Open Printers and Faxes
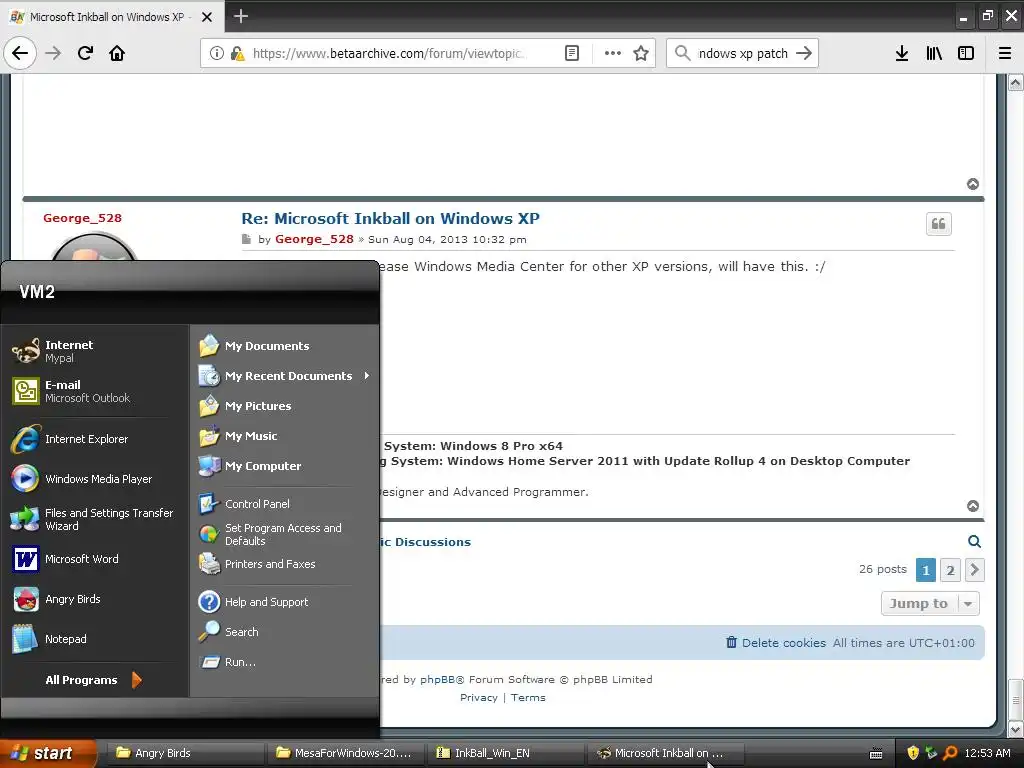 tap(285, 564)
